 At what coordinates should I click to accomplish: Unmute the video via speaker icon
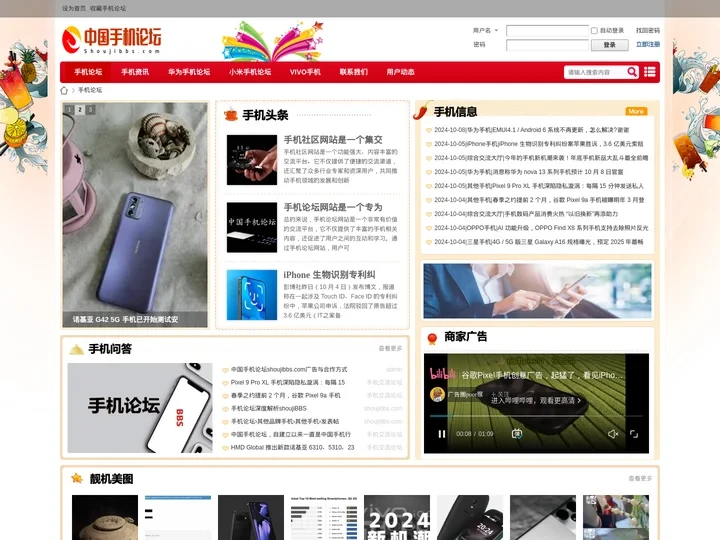pos(613,434)
